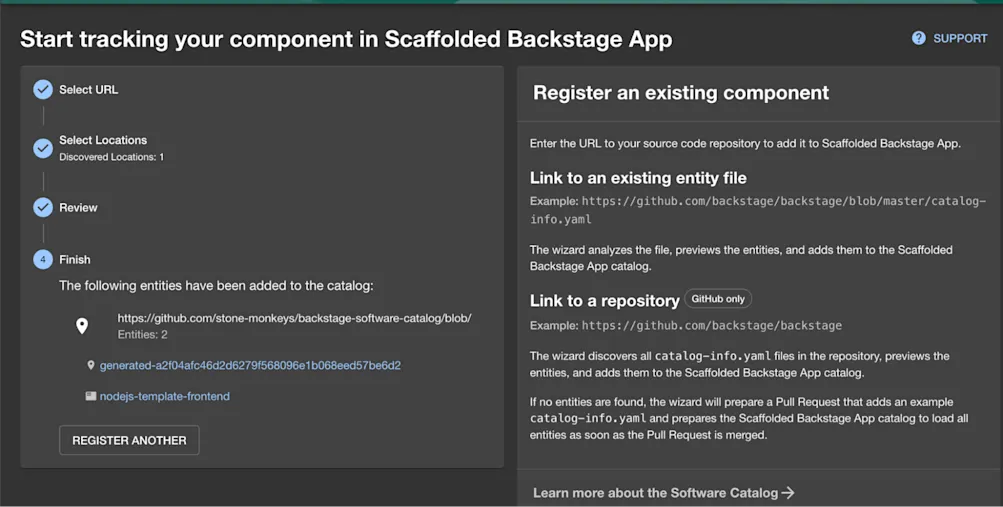Click the arrow icon after Learn more text
The width and height of the screenshot is (1003, 507).
(x=788, y=493)
